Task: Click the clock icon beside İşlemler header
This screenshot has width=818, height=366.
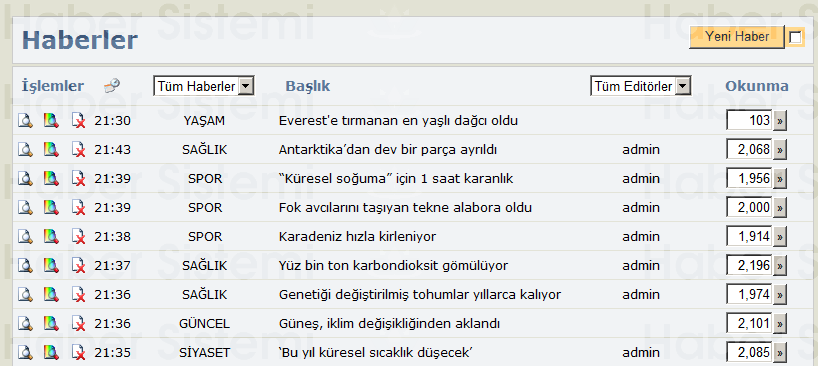Action: pos(112,86)
